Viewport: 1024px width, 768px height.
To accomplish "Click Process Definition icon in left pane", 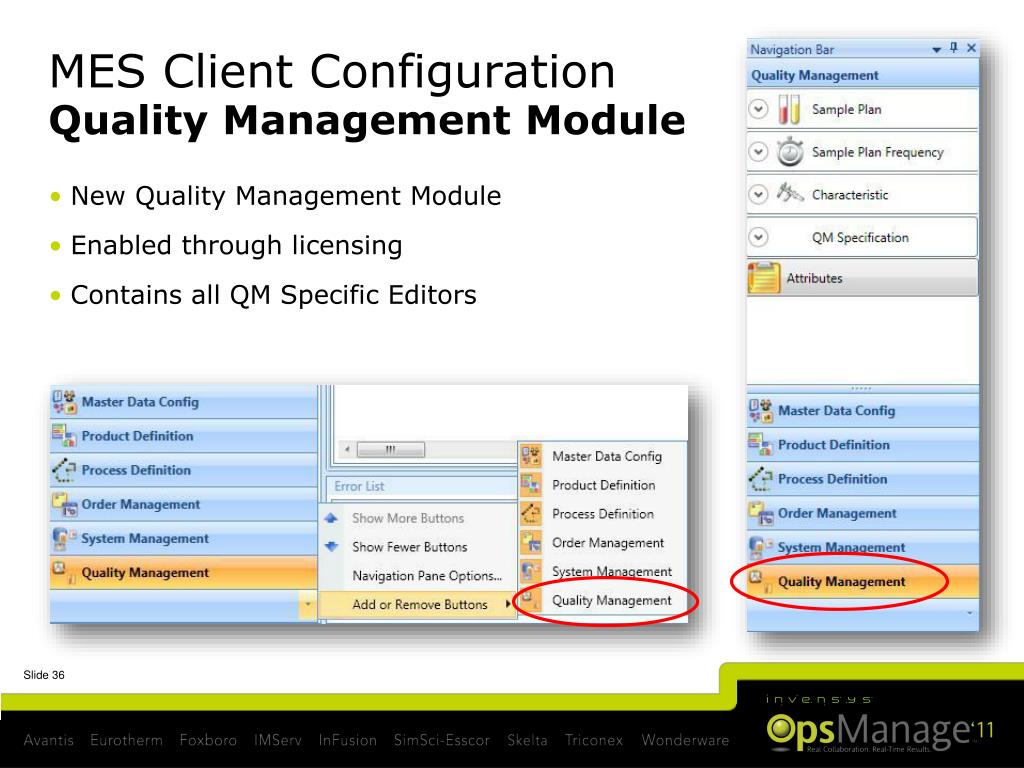I will (x=64, y=470).
